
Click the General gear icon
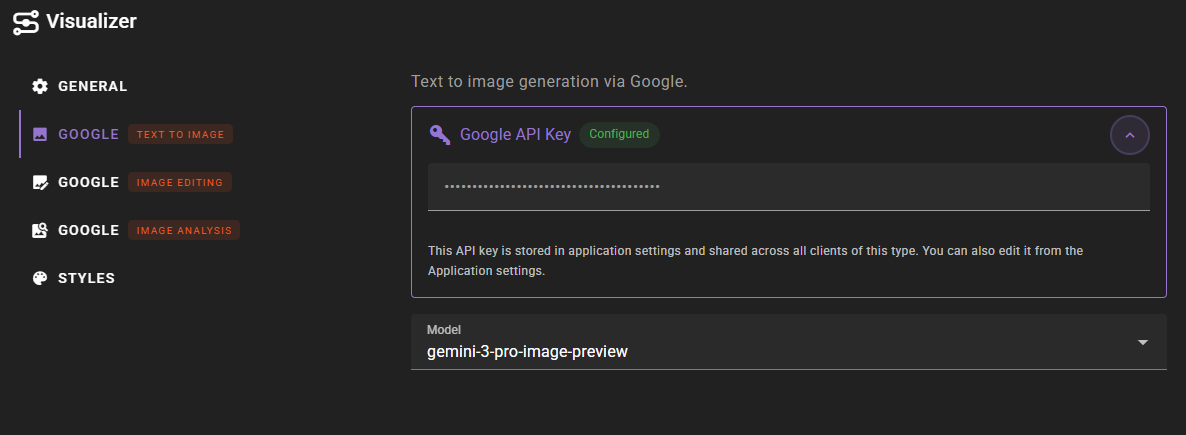tap(40, 86)
